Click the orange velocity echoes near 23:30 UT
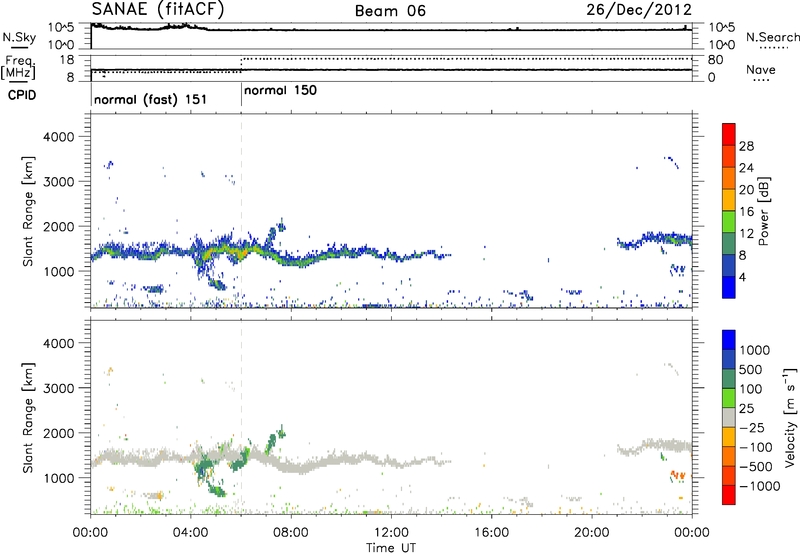 [678, 475]
